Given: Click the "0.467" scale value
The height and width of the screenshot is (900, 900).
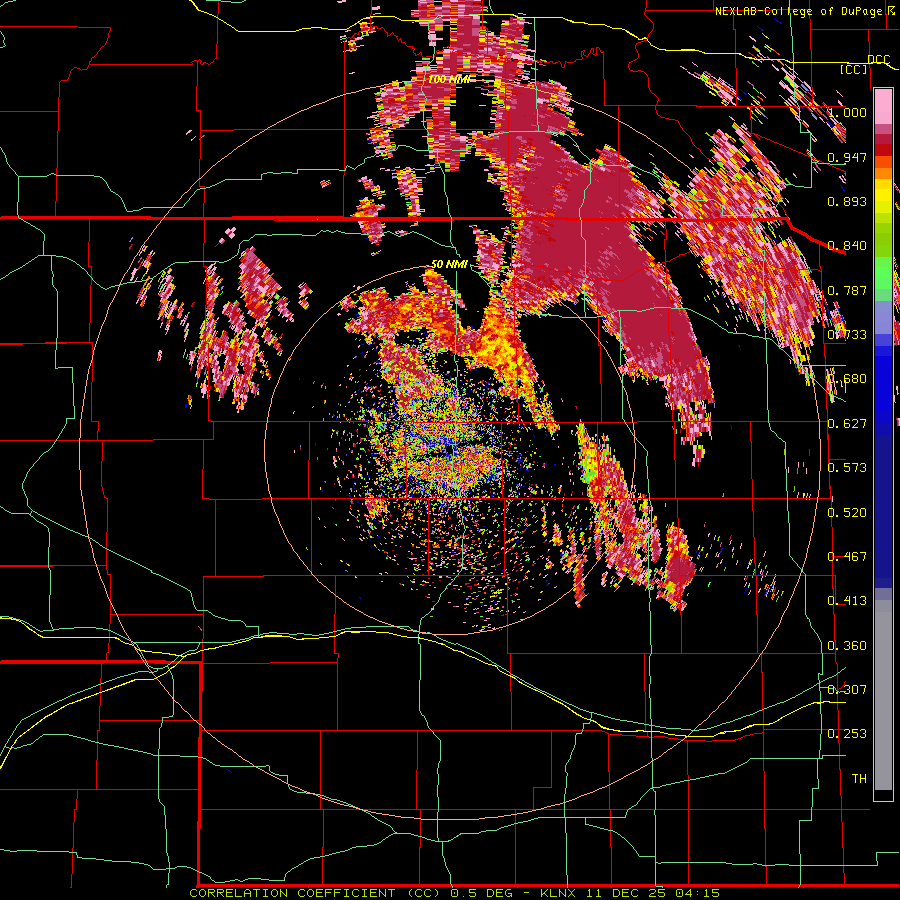Looking at the screenshot, I should point(847,557).
